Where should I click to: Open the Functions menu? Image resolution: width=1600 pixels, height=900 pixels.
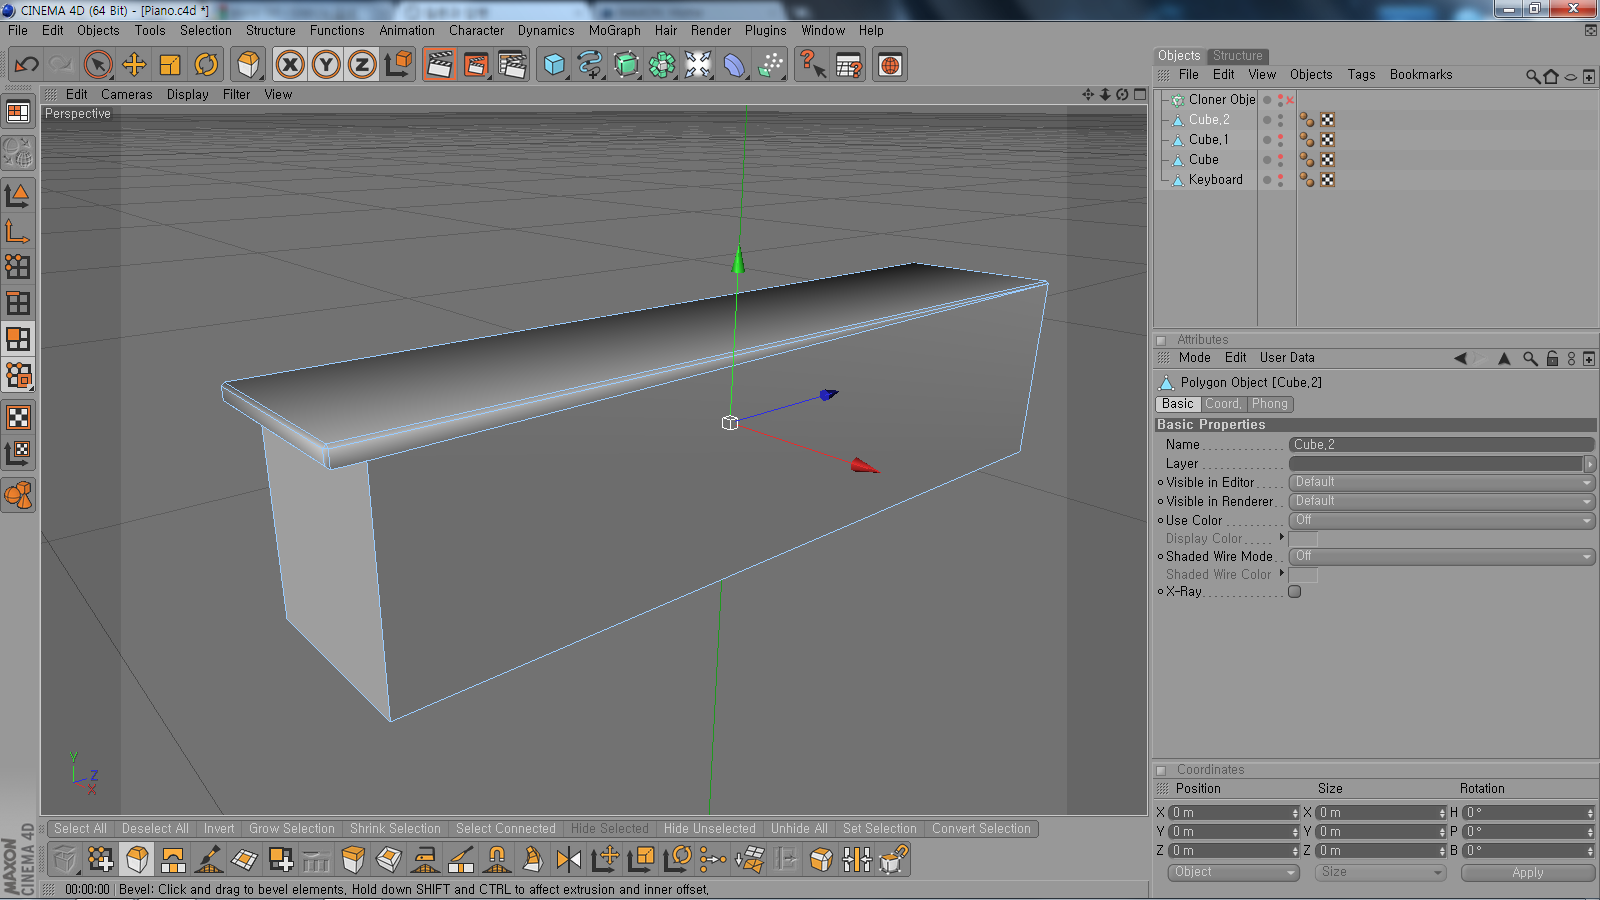tap(337, 31)
